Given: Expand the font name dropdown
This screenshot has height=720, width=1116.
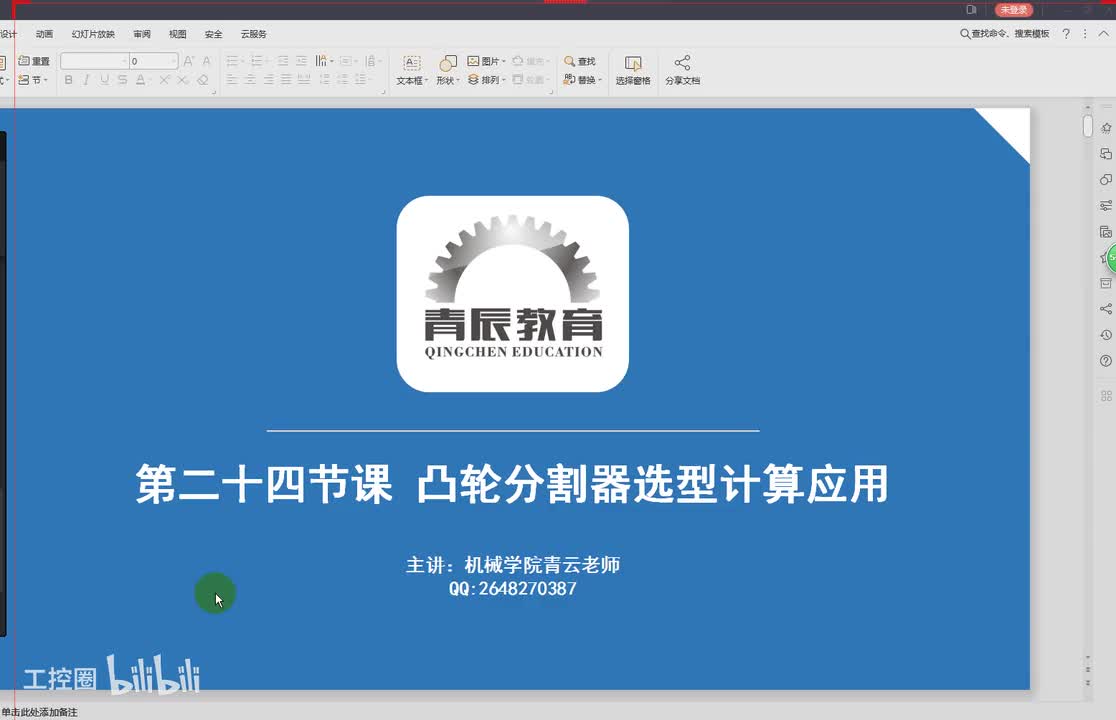Looking at the screenshot, I should (x=125, y=61).
